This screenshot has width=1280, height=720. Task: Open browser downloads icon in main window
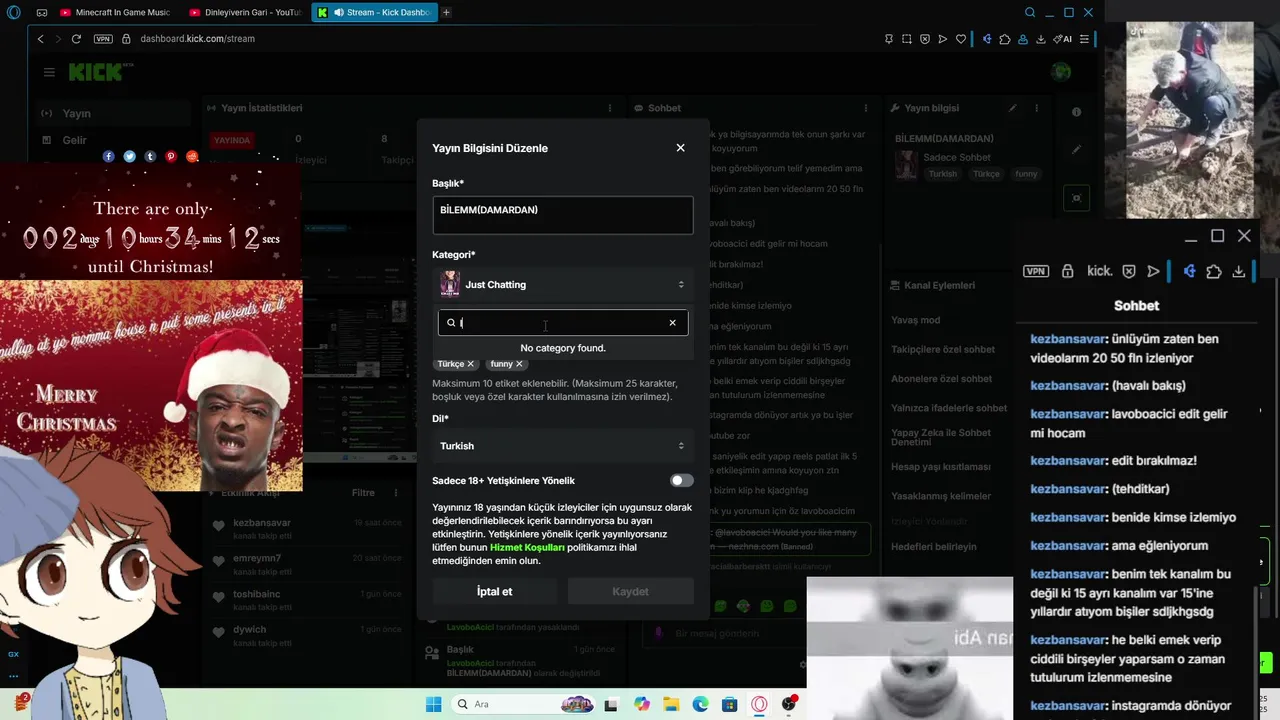point(1041,39)
